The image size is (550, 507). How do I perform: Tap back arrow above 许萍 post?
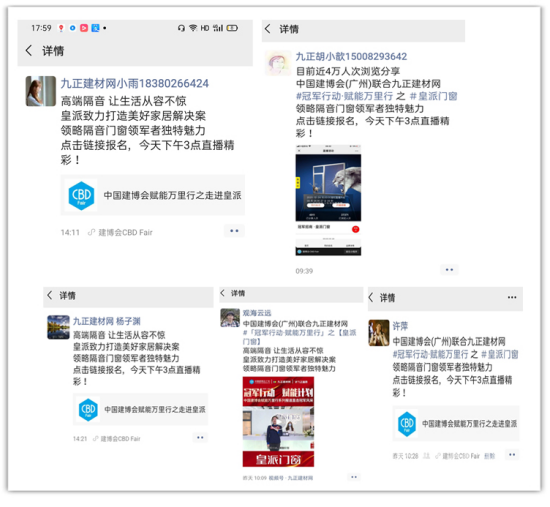pyautogui.click(x=371, y=298)
